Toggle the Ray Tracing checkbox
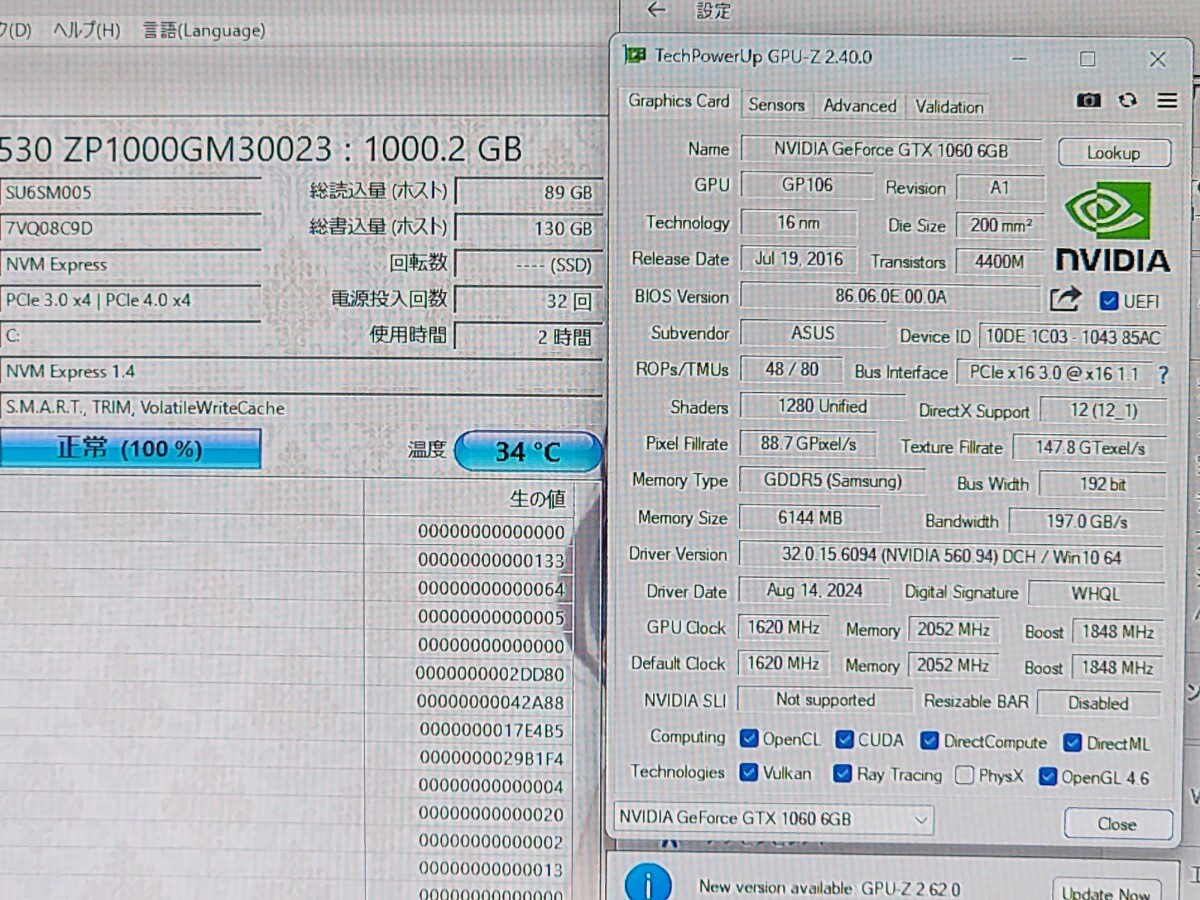The image size is (1200, 900). click(842, 774)
